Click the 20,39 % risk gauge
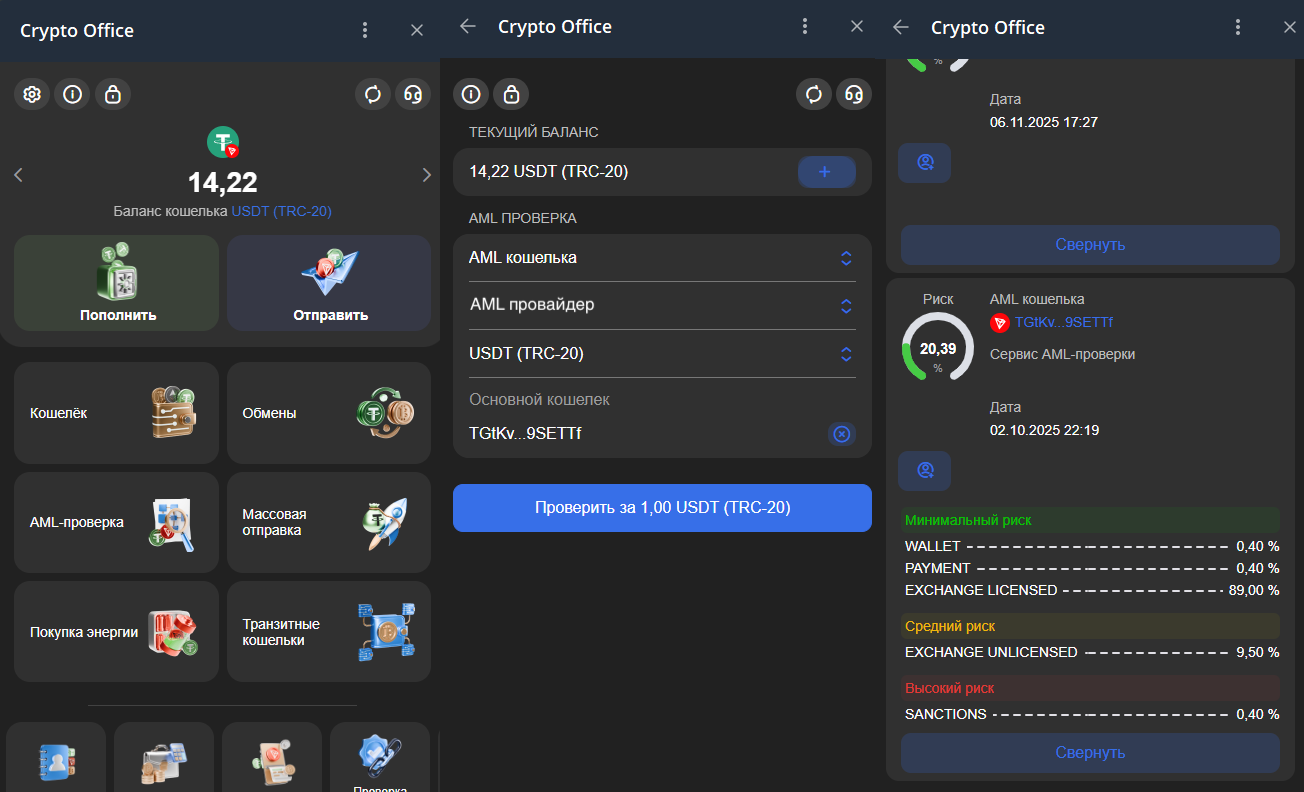1304x792 pixels. [938, 347]
